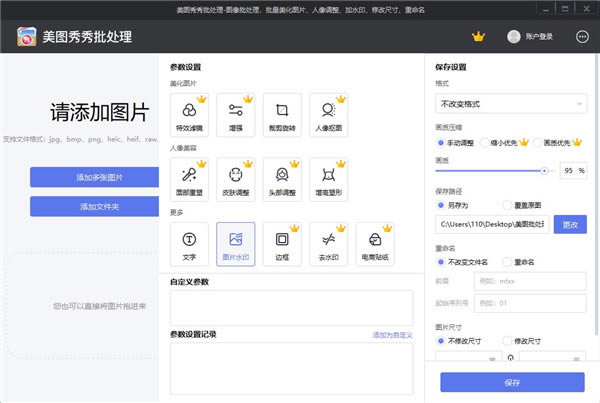The width and height of the screenshot is (600, 403).
Task: Select 重命名 rename option
Action: click(x=519, y=262)
